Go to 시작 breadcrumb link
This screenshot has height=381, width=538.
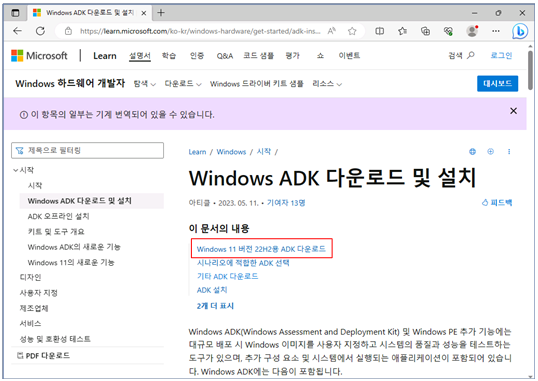click(264, 152)
